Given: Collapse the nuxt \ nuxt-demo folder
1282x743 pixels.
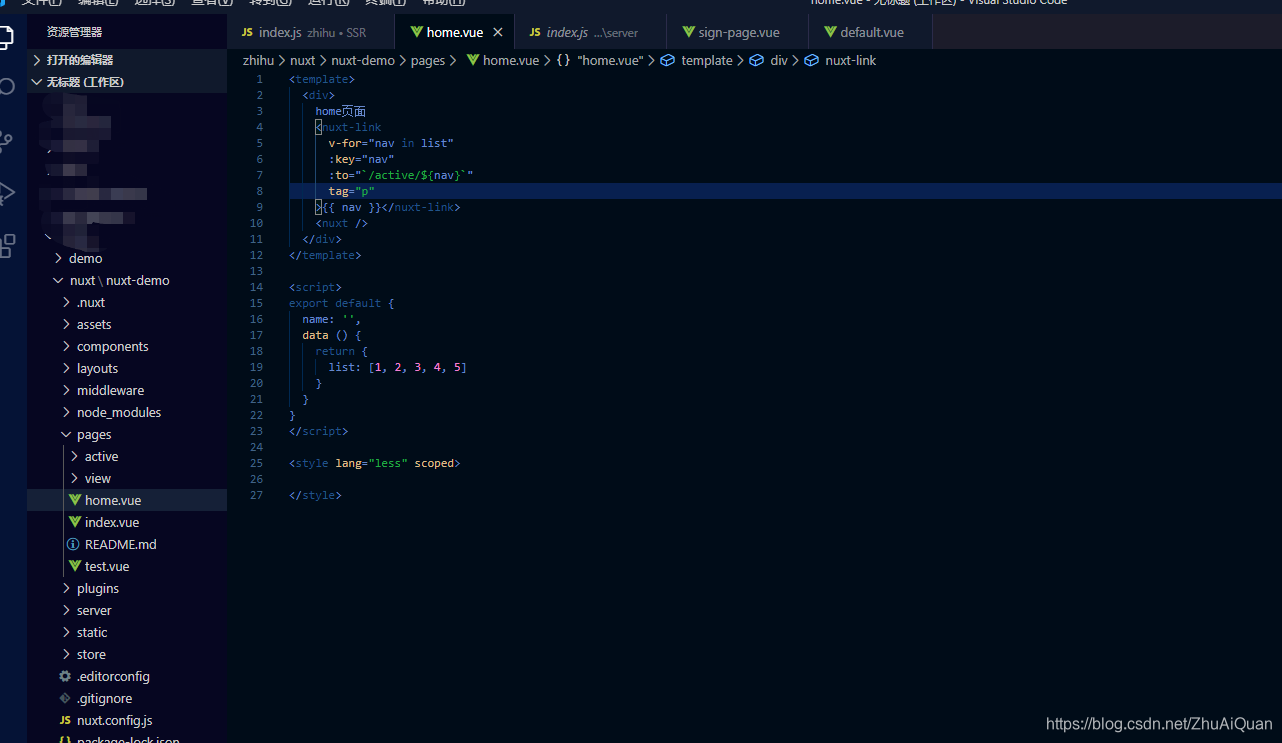Looking at the screenshot, I should 127,280.
